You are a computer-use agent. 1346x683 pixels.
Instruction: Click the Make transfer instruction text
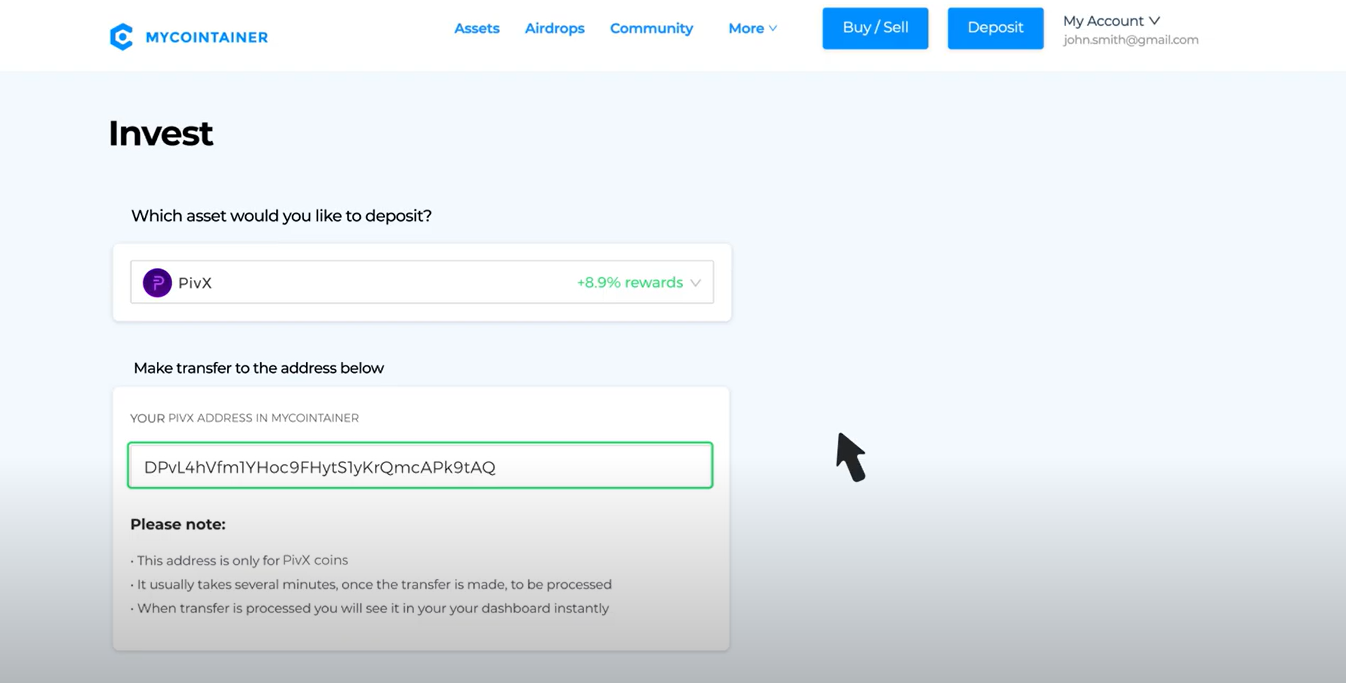tap(258, 368)
